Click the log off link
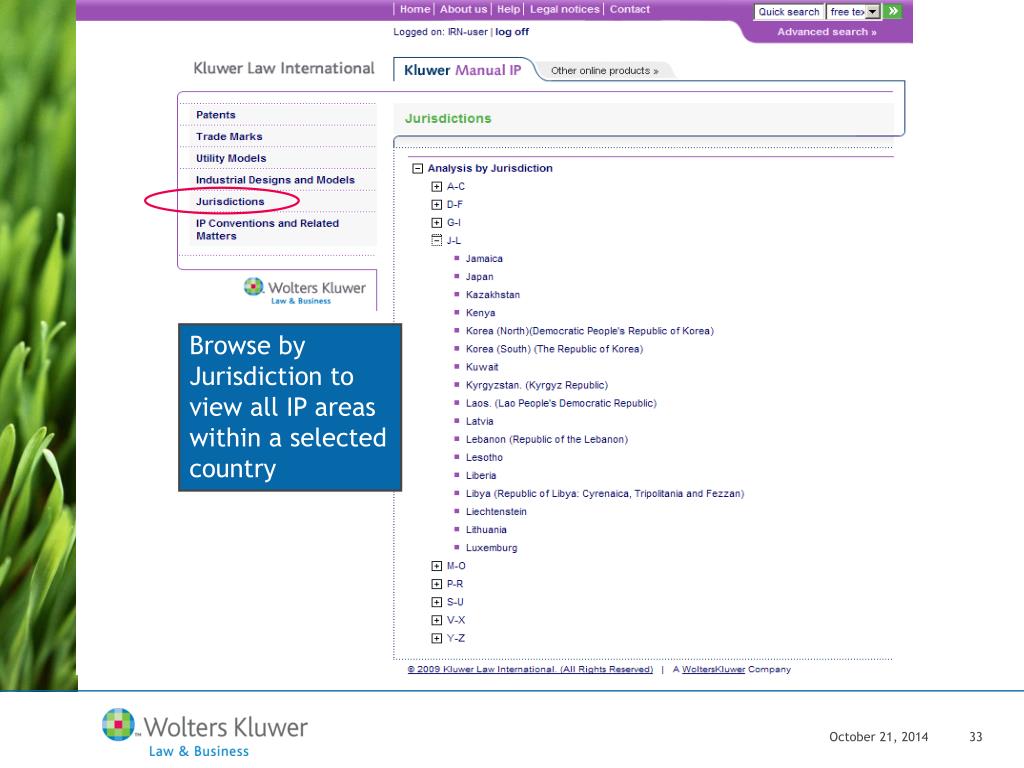This screenshot has height=768, width=1024. [512, 31]
